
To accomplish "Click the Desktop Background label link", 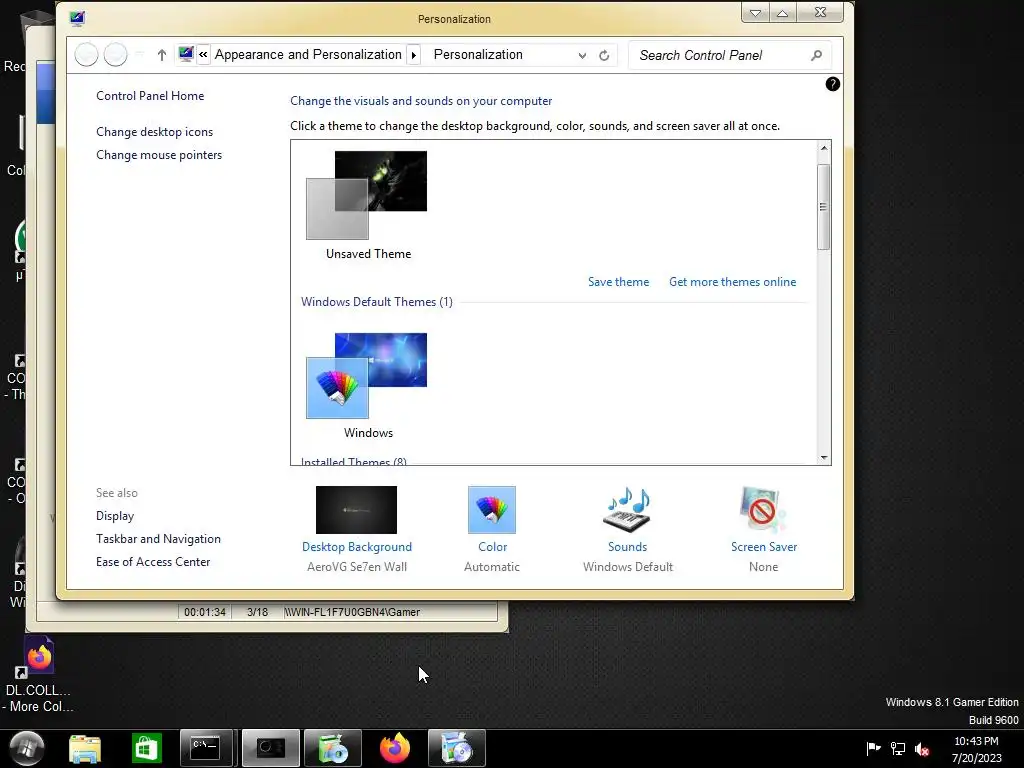I will [357, 547].
